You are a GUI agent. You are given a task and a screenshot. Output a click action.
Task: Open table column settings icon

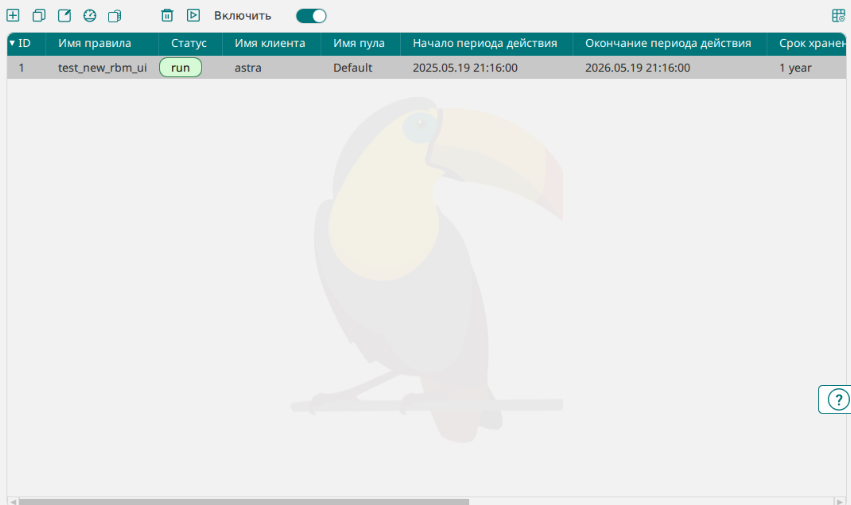pyautogui.click(x=838, y=16)
